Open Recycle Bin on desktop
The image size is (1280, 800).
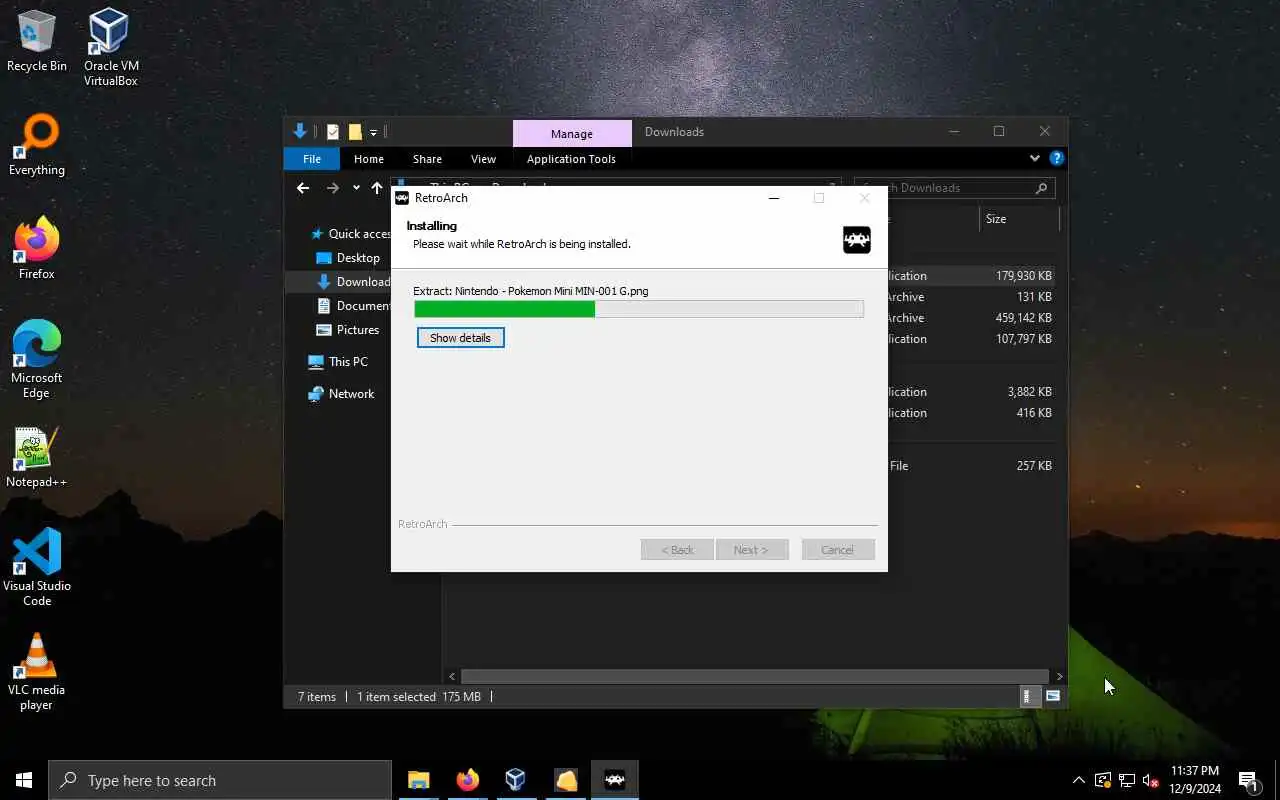tap(37, 42)
